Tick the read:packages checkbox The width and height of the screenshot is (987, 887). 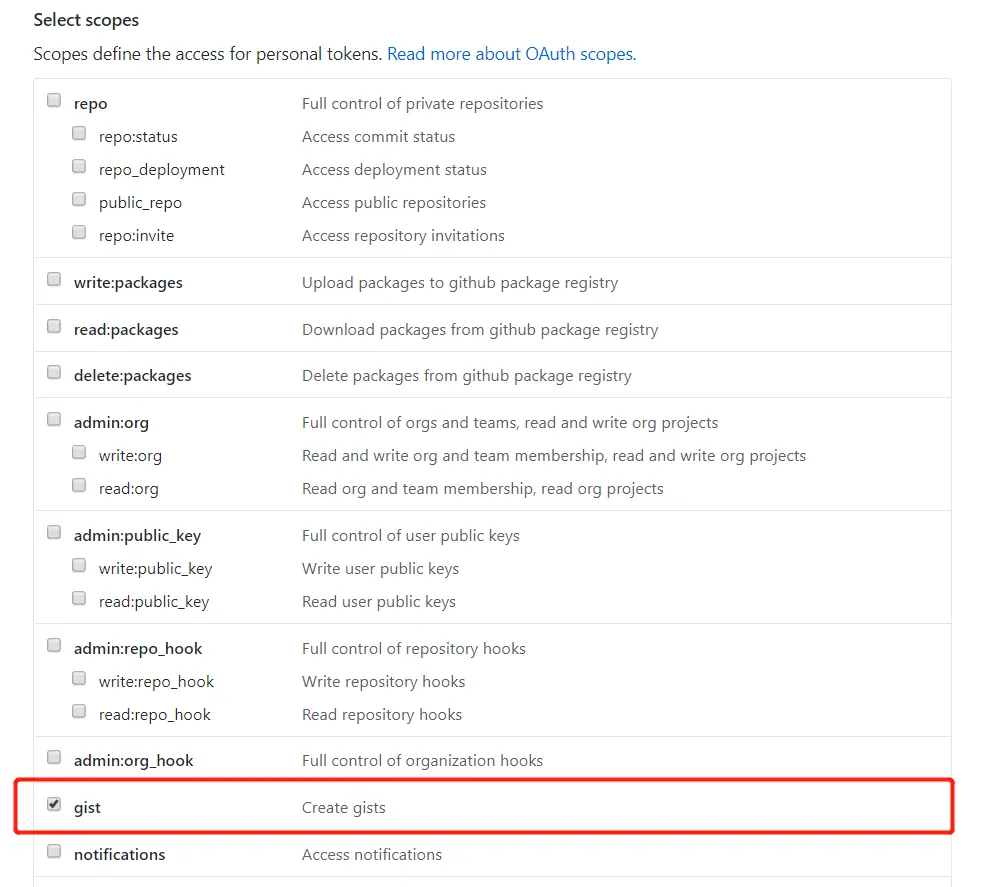click(54, 326)
